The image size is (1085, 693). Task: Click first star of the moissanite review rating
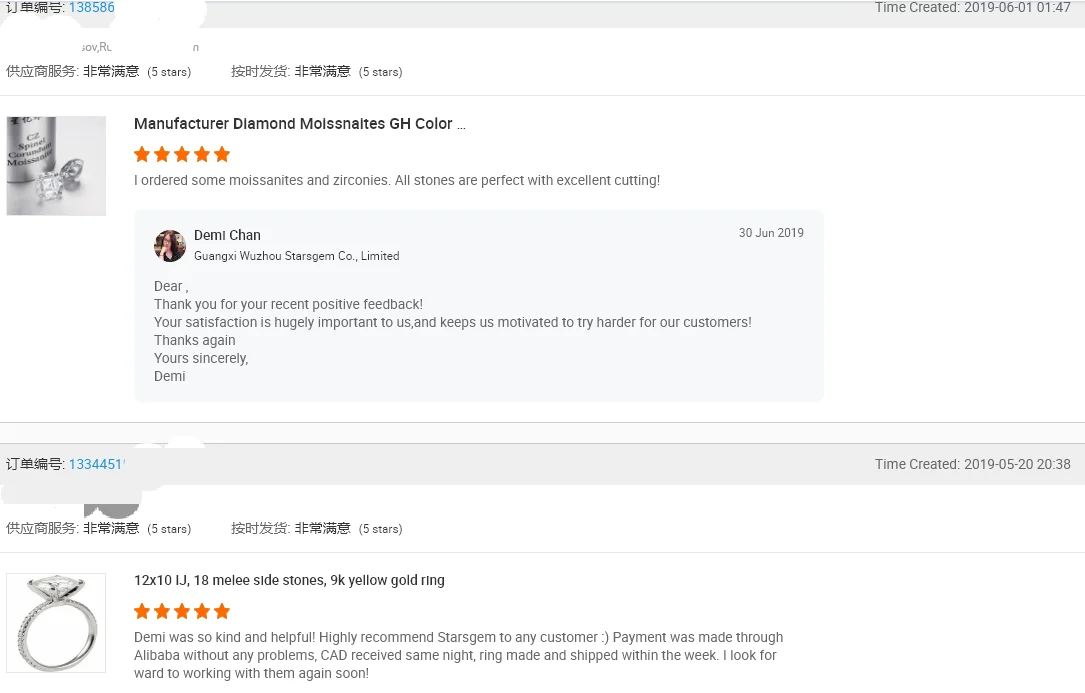[142, 154]
